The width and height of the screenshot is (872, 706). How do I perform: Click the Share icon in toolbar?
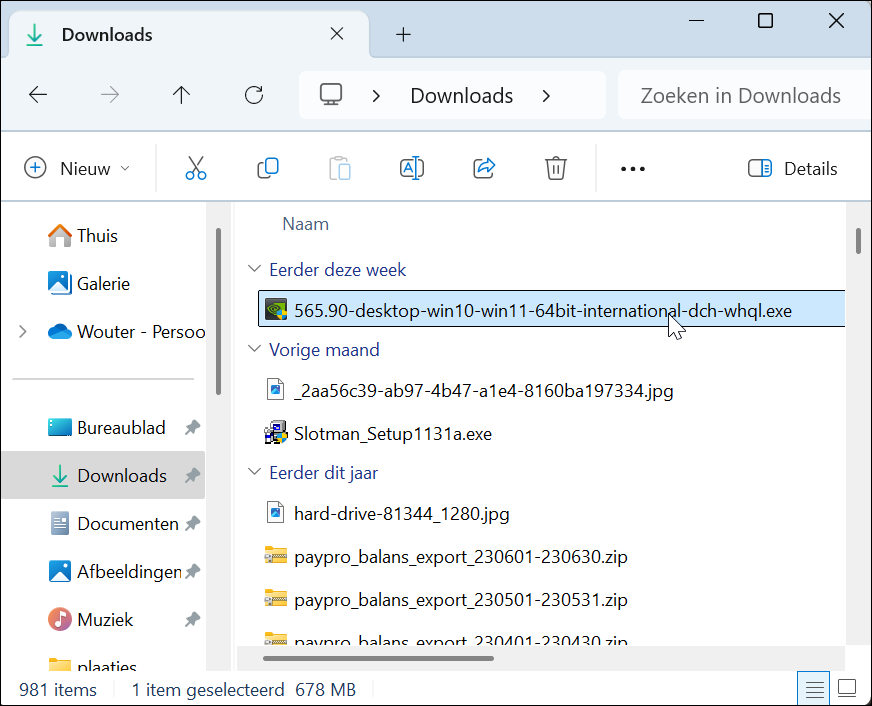coord(484,168)
